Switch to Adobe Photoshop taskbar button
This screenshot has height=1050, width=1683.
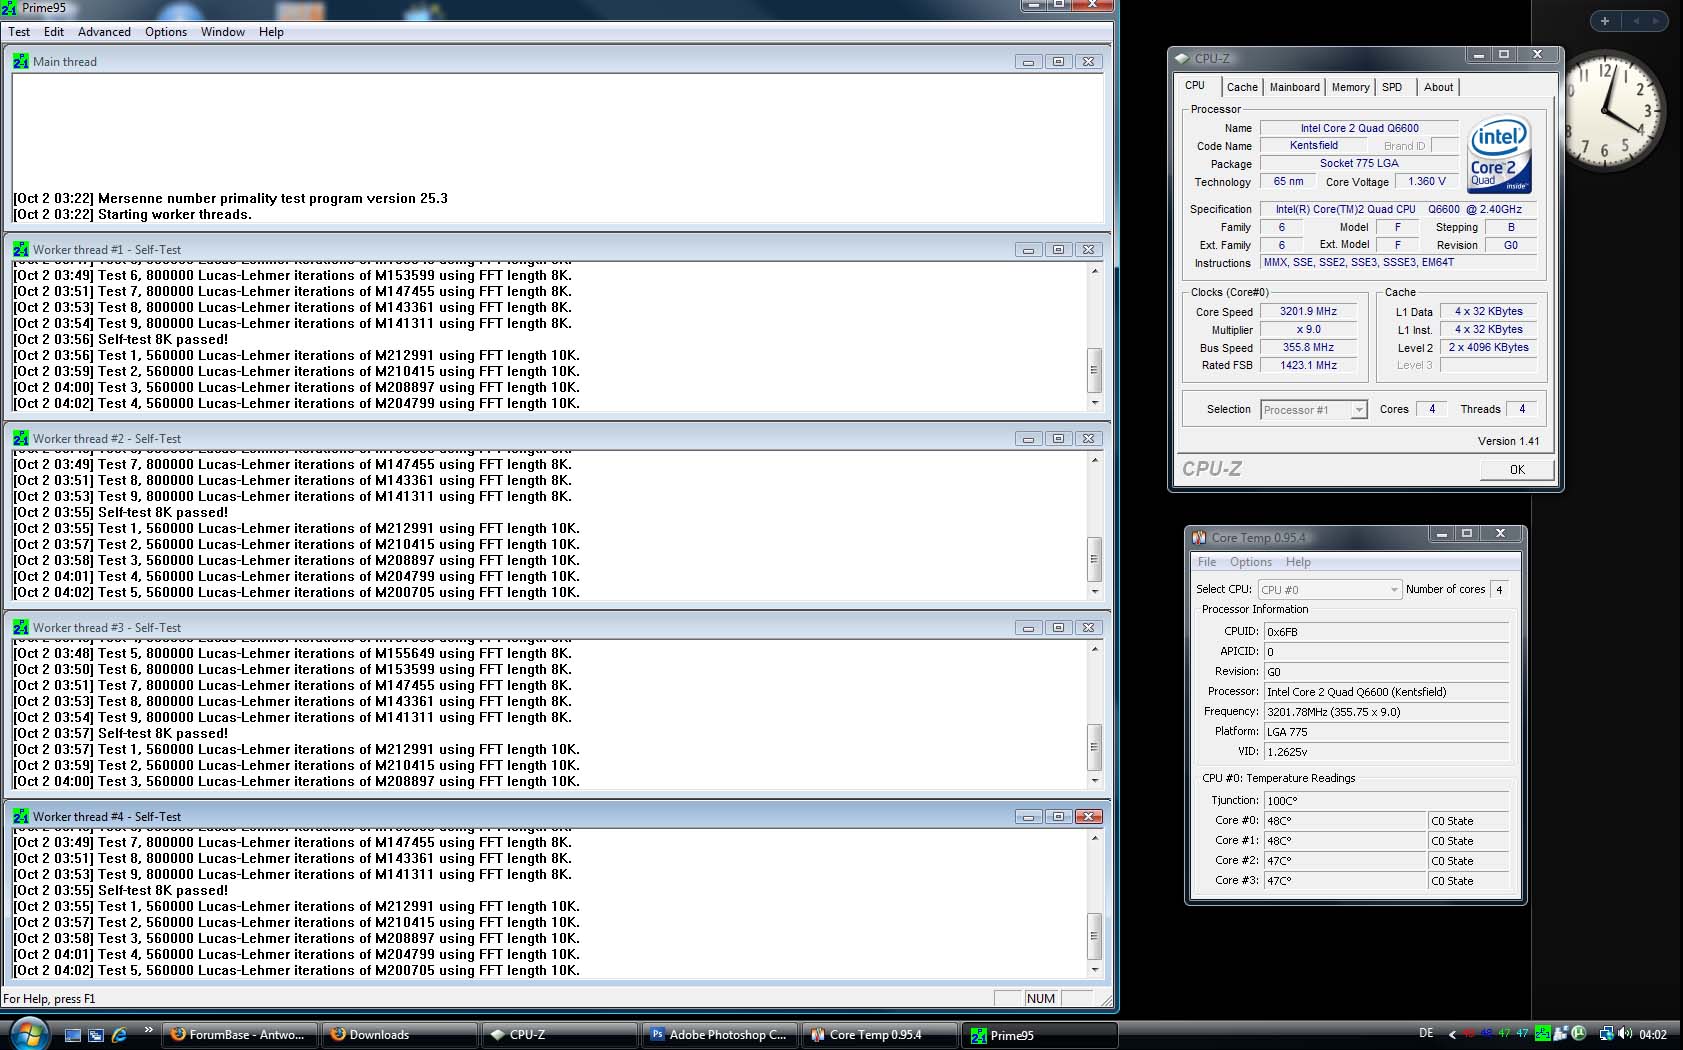coord(720,1035)
